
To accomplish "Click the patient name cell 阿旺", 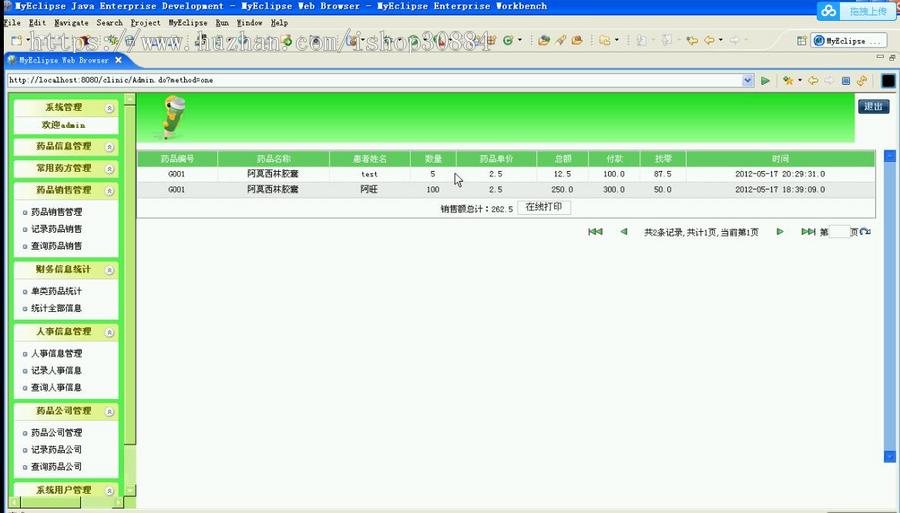I will (x=369, y=189).
